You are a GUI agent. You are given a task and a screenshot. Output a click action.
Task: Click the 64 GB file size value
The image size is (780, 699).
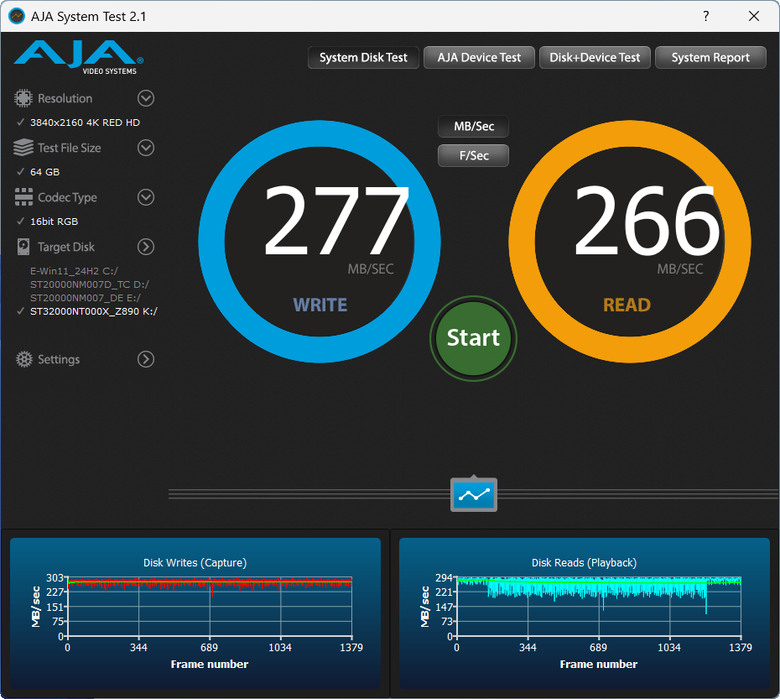[x=45, y=172]
